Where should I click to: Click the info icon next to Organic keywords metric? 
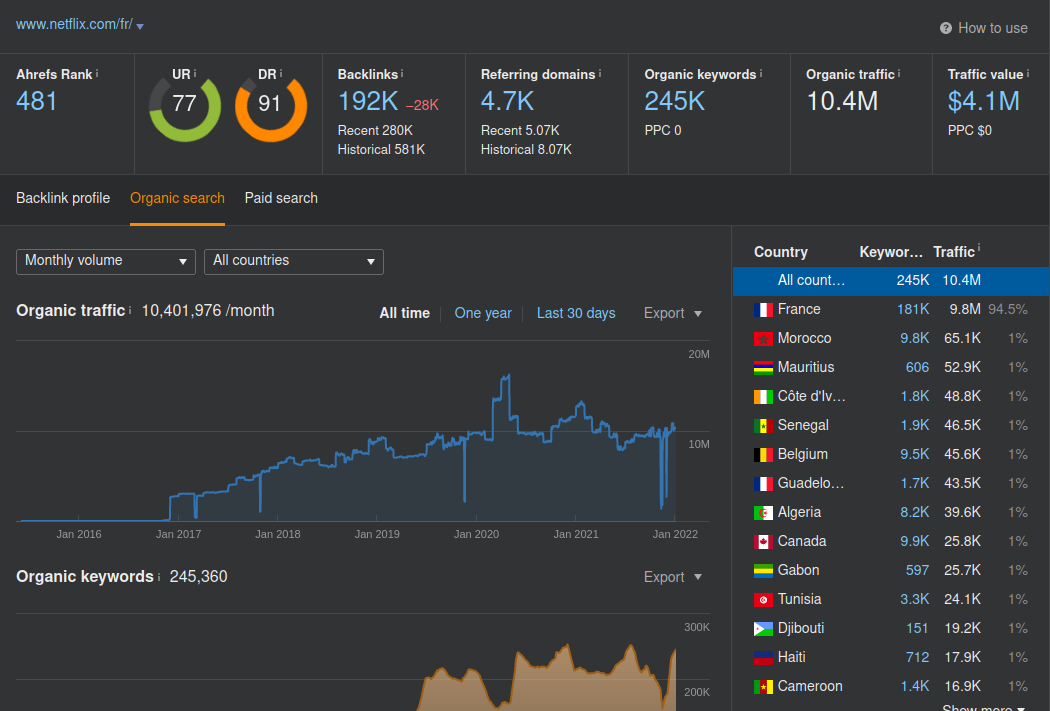click(761, 73)
